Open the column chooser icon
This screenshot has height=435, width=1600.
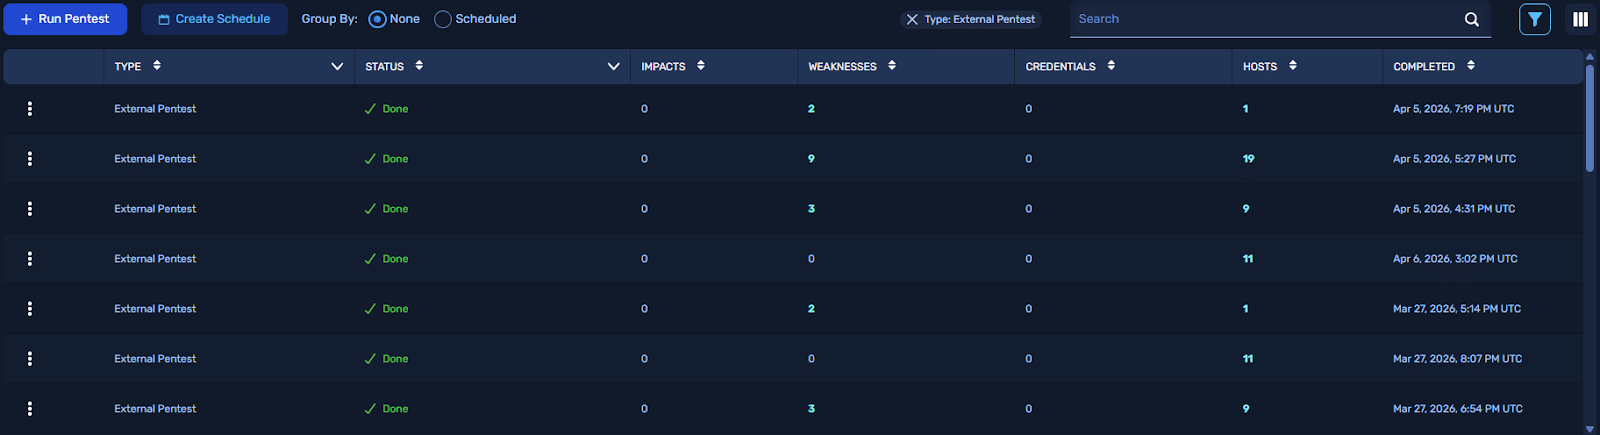click(1580, 19)
